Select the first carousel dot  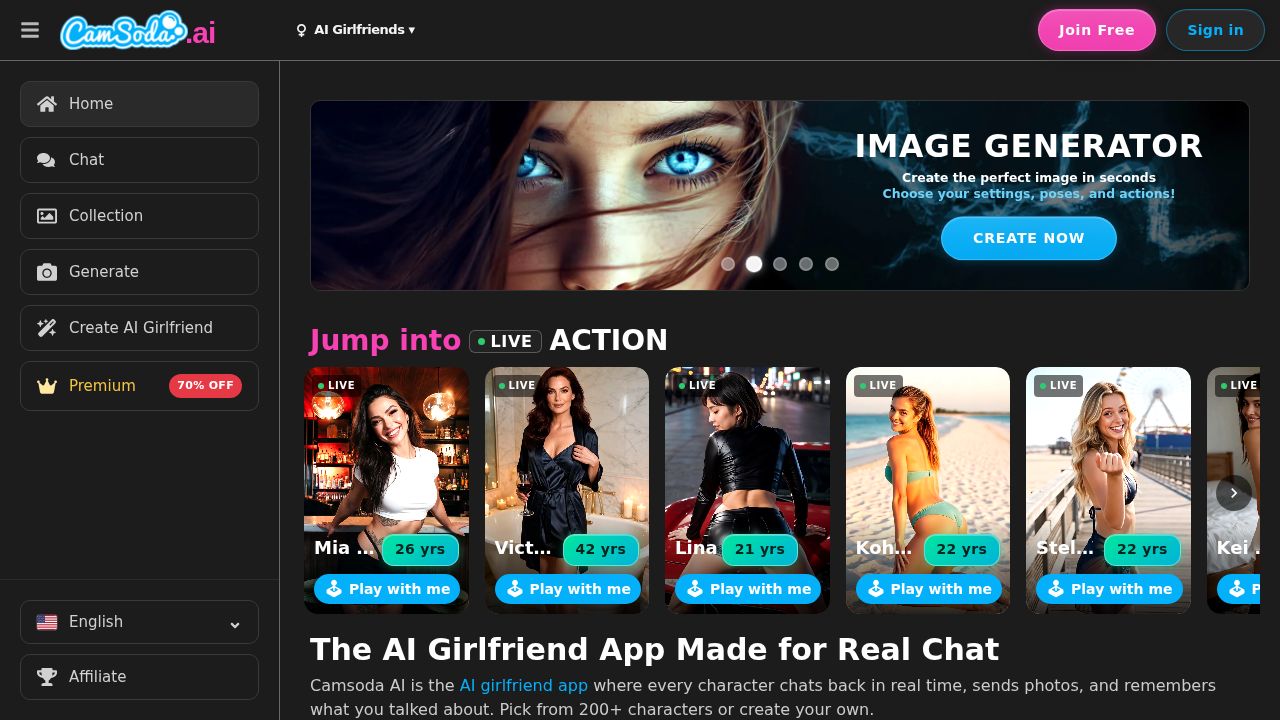pos(728,264)
